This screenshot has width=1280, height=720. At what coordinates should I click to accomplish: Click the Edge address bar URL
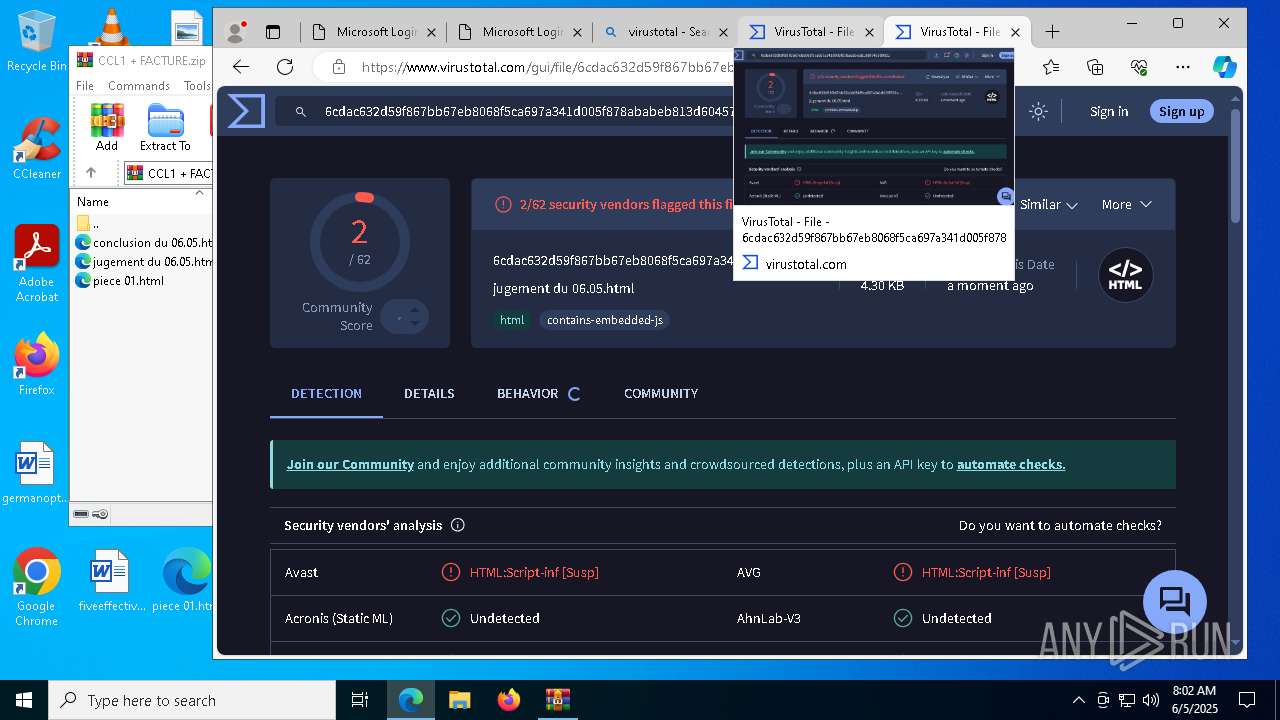click(548, 67)
